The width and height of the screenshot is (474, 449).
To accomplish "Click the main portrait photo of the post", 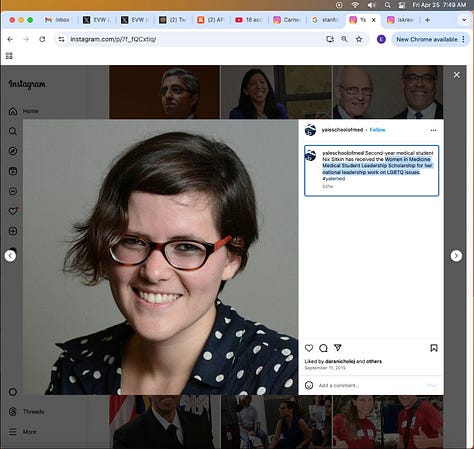I will click(x=160, y=257).
